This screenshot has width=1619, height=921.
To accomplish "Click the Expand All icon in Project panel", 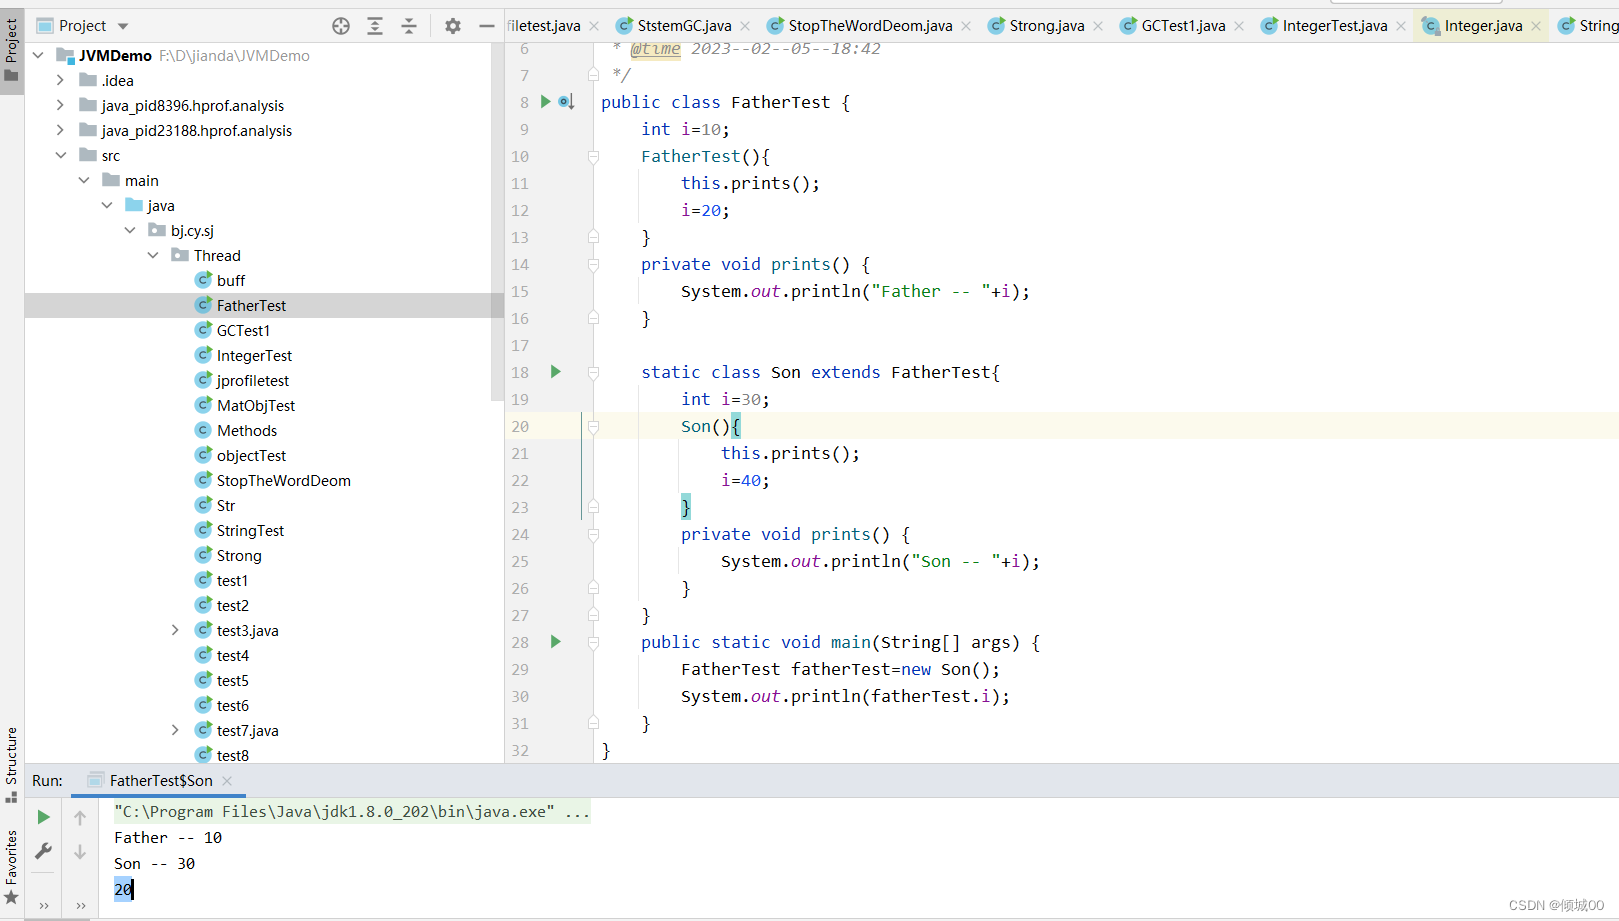I will coord(375,26).
